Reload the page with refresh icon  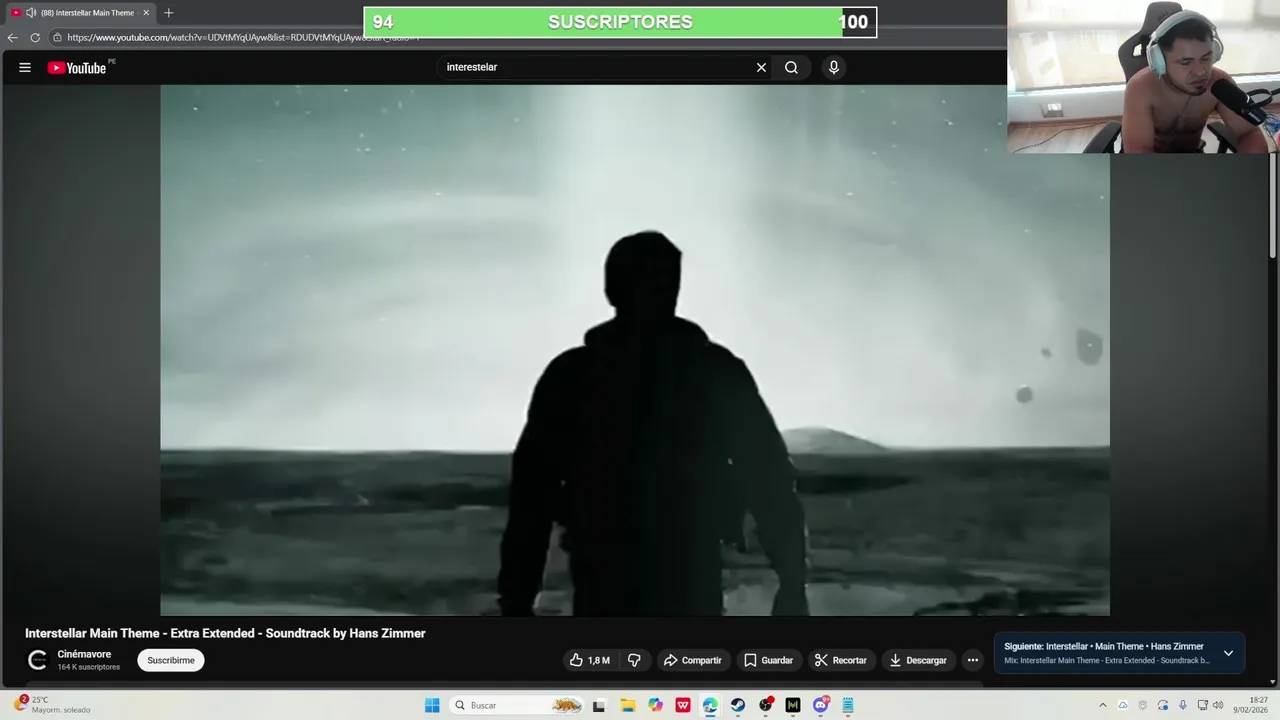tap(35, 37)
